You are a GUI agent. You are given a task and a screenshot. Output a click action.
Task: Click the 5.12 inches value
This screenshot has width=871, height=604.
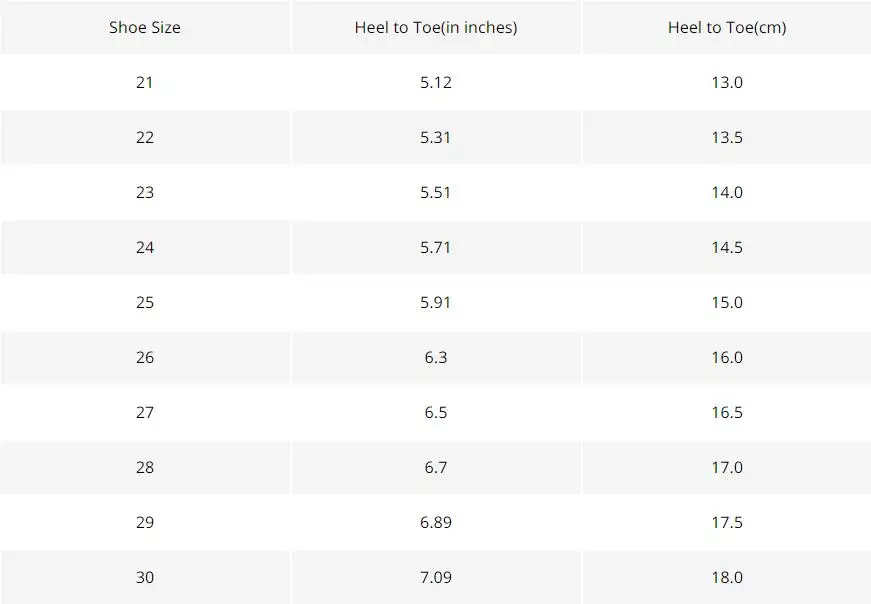[436, 82]
